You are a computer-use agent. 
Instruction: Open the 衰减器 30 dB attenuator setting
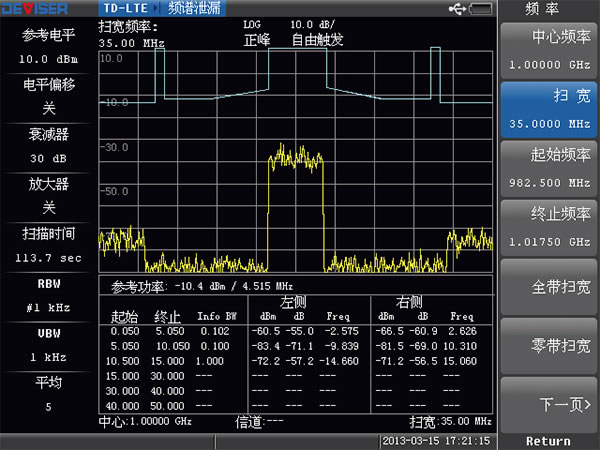(47, 145)
